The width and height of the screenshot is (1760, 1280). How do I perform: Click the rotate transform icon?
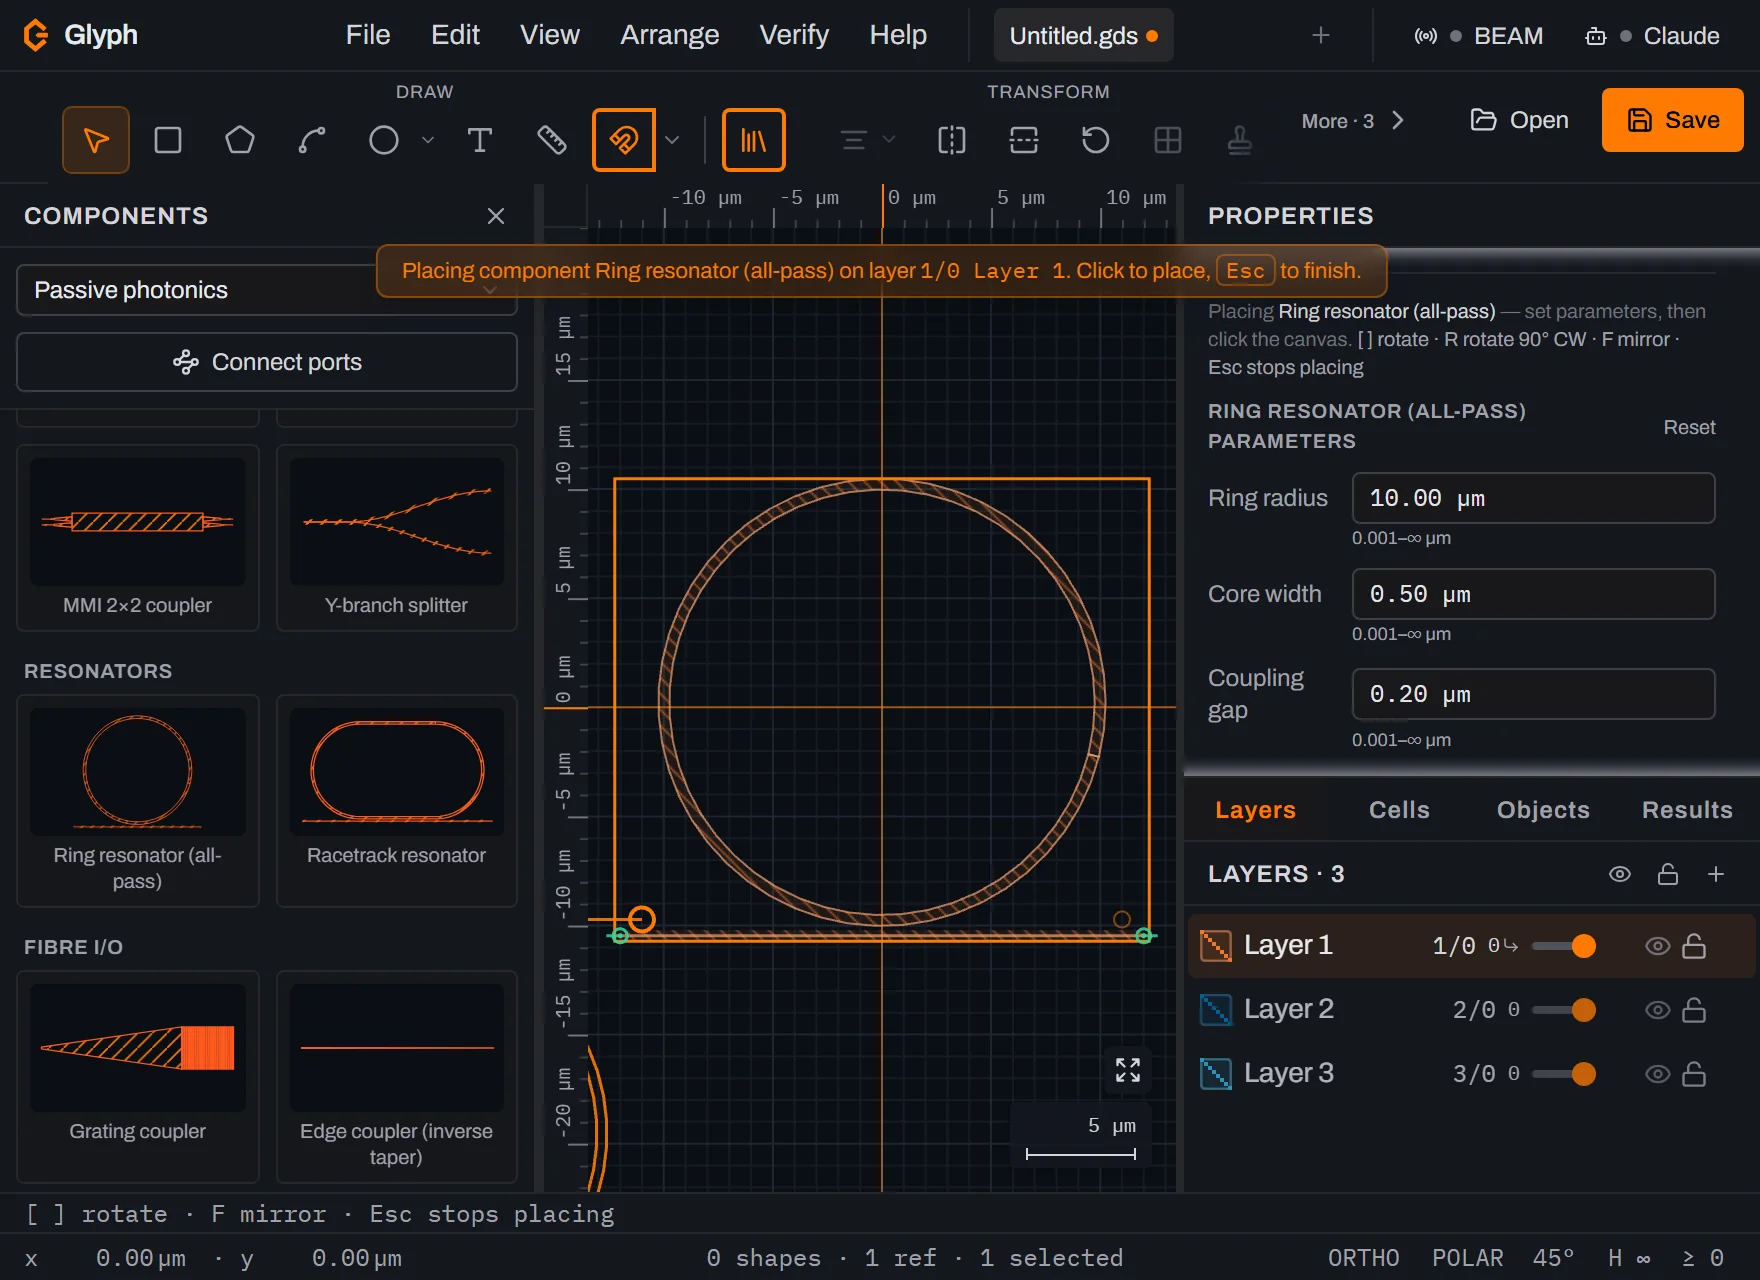1096,140
